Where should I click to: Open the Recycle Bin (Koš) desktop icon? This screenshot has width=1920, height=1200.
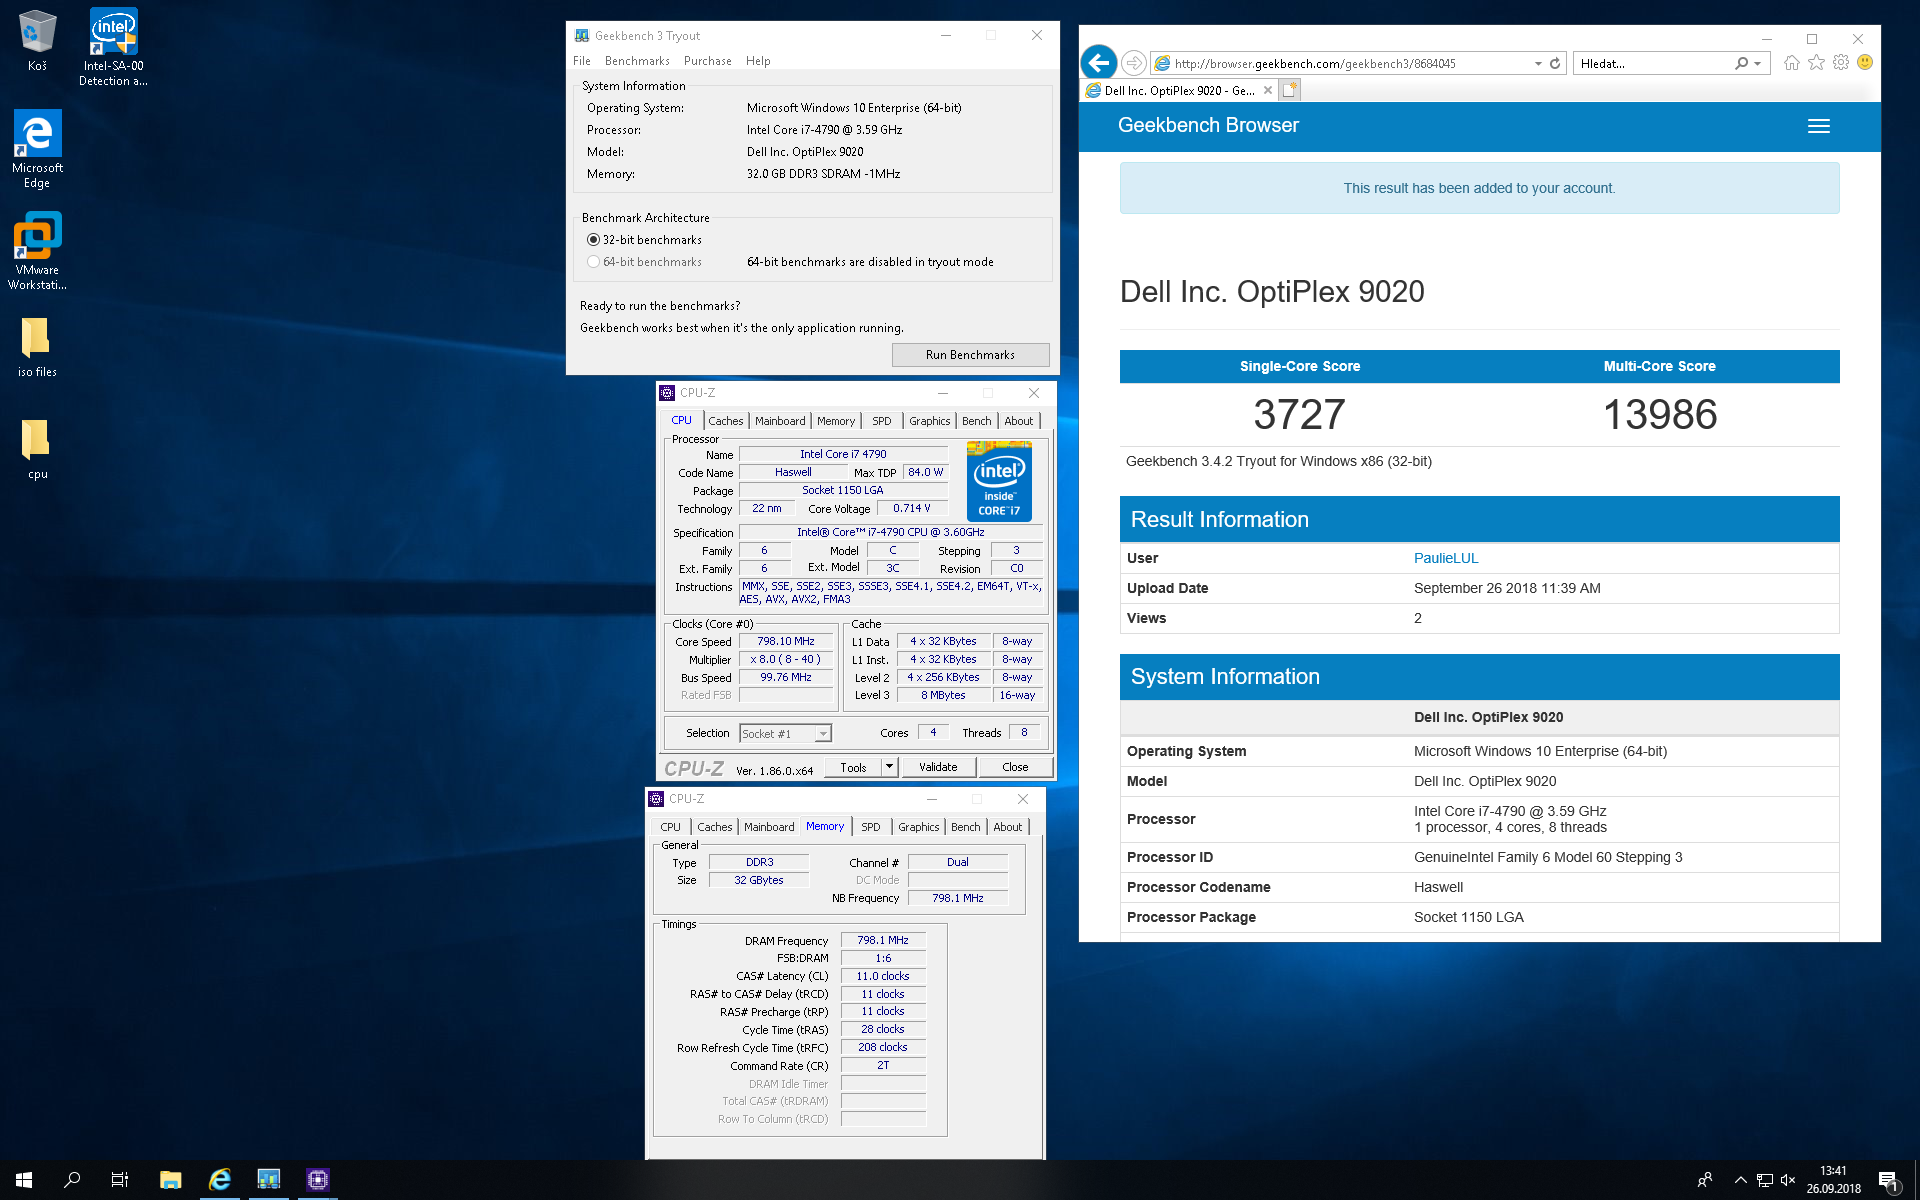coord(37,40)
